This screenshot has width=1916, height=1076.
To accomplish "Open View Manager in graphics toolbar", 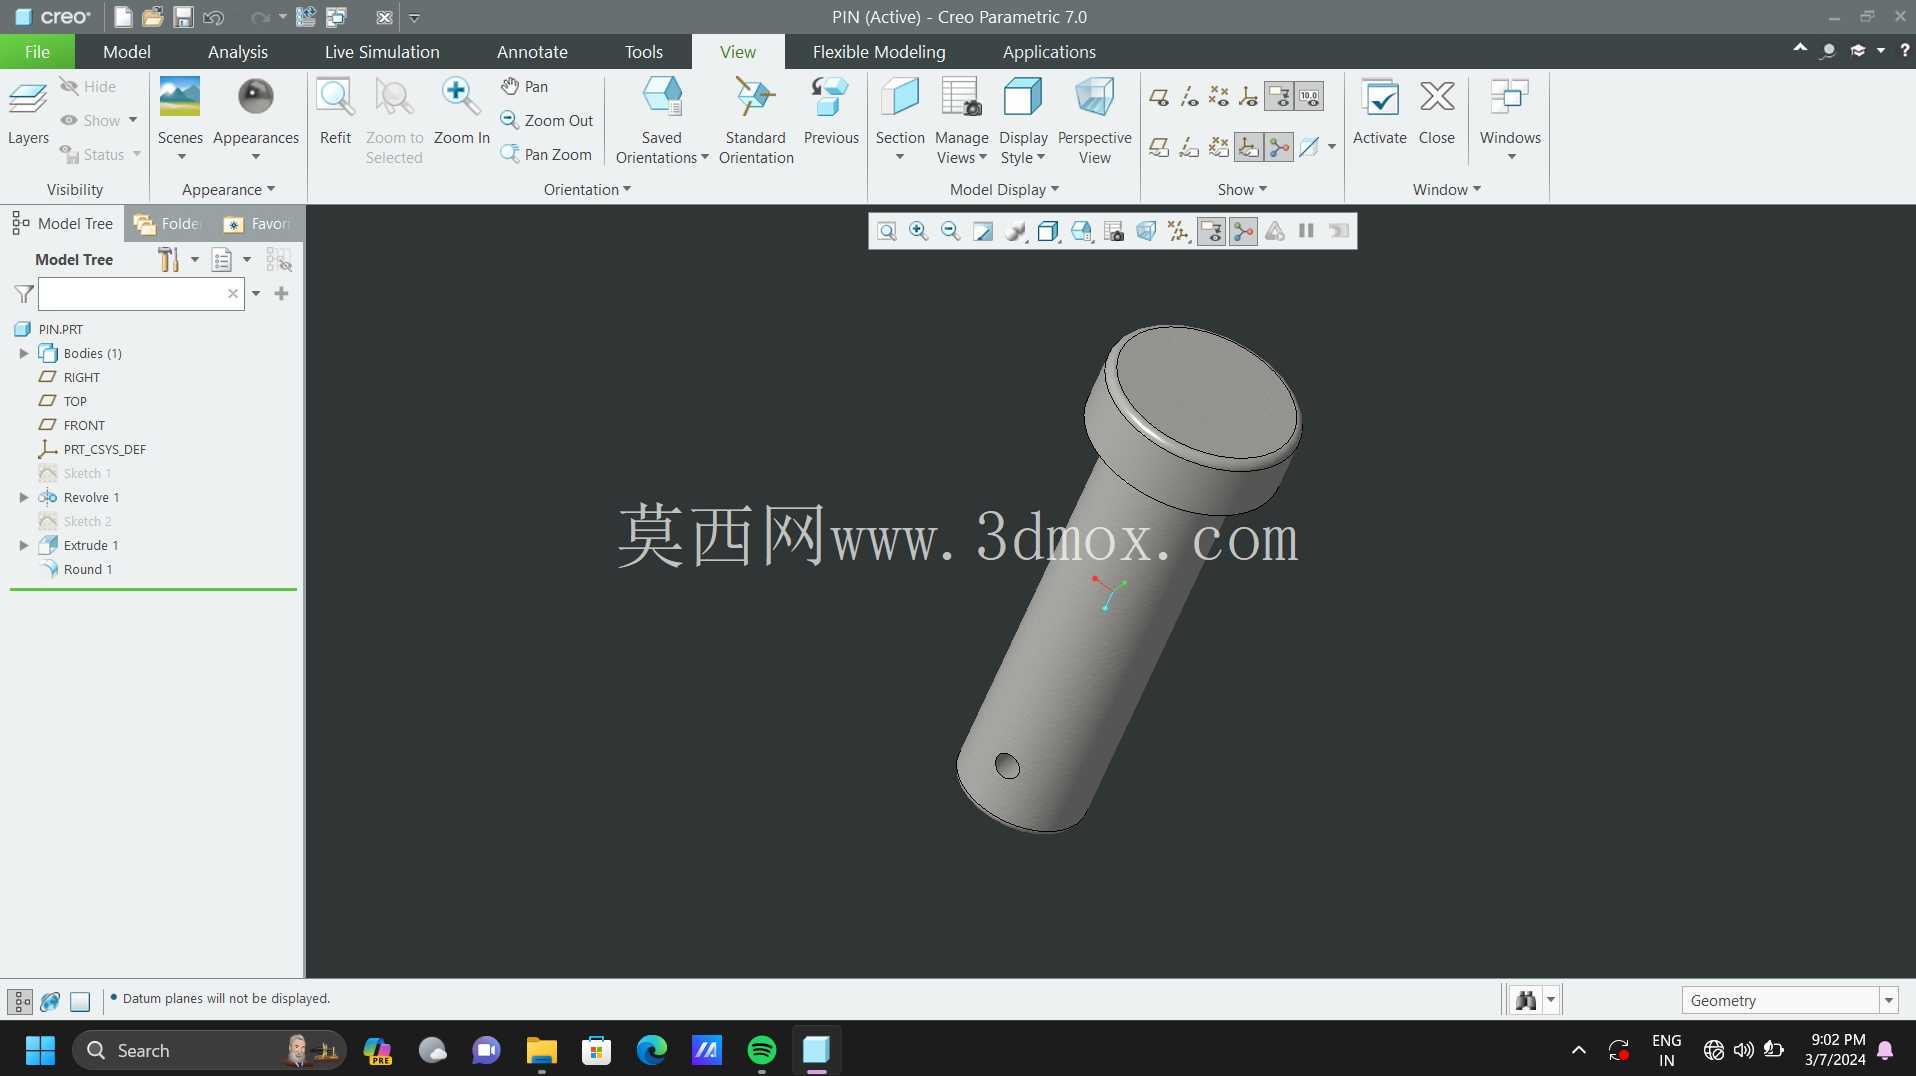I will (x=1114, y=232).
